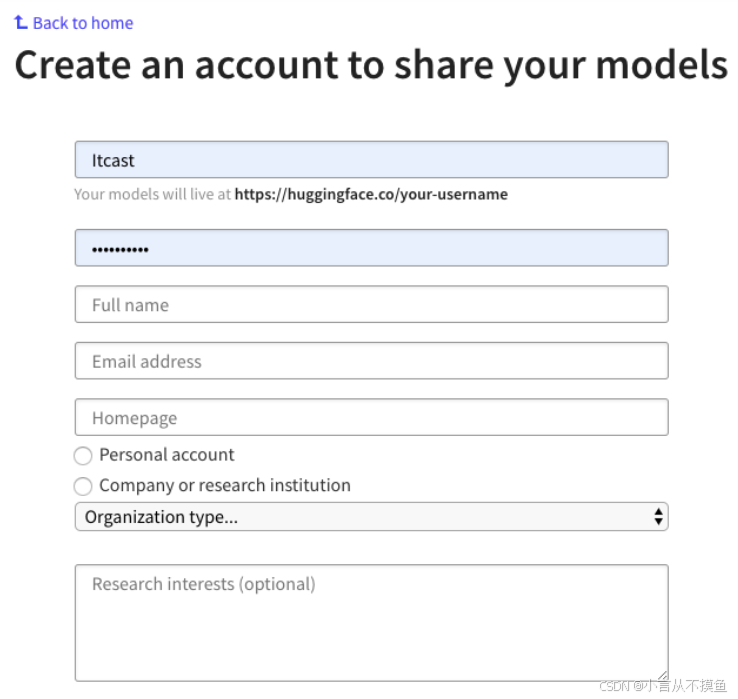738x699 pixels.
Task: Click the password dots in the second field
Action: tap(120, 249)
